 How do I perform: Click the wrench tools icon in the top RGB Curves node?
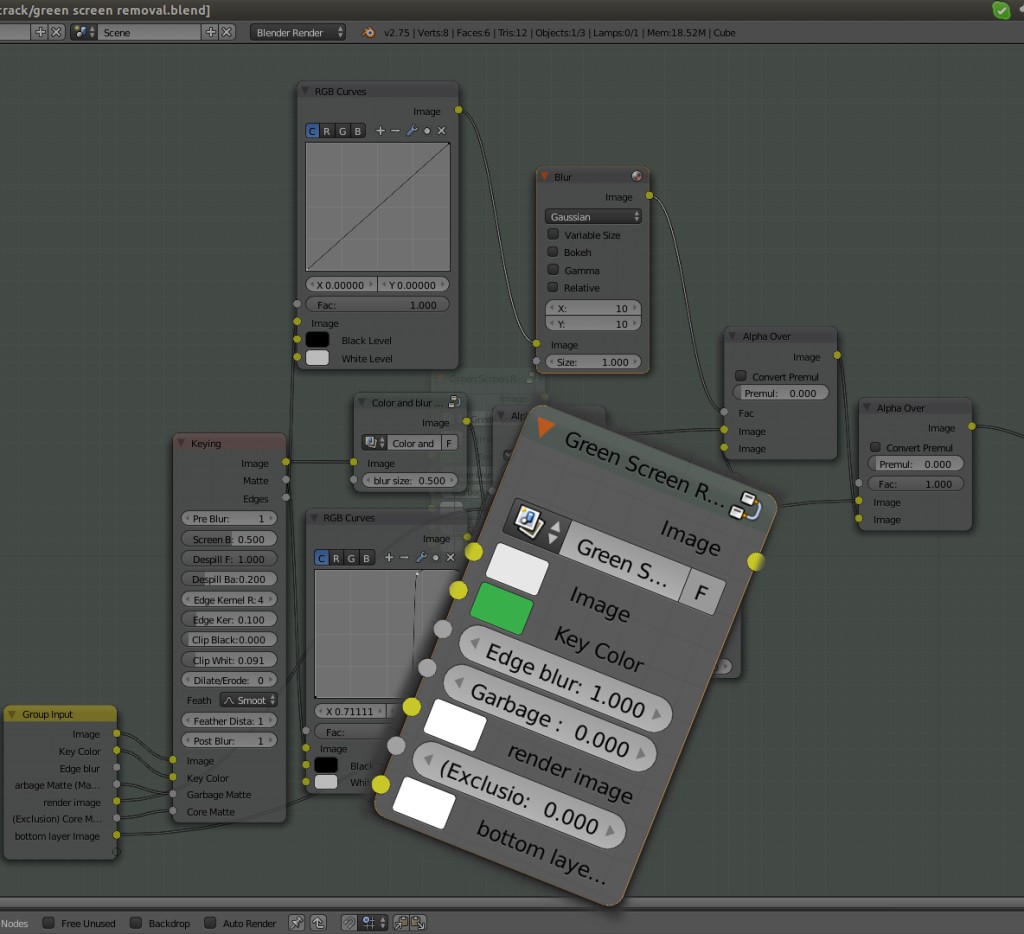(x=410, y=131)
